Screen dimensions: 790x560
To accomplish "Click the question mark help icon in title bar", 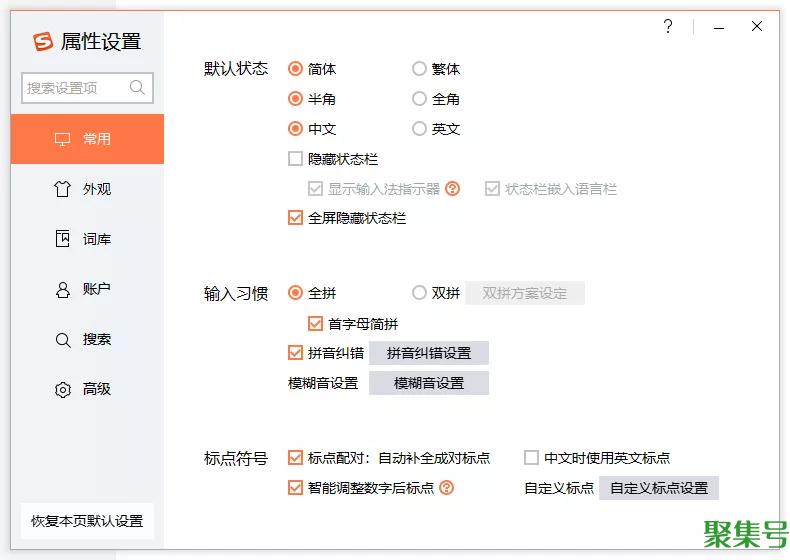I will 668,27.
